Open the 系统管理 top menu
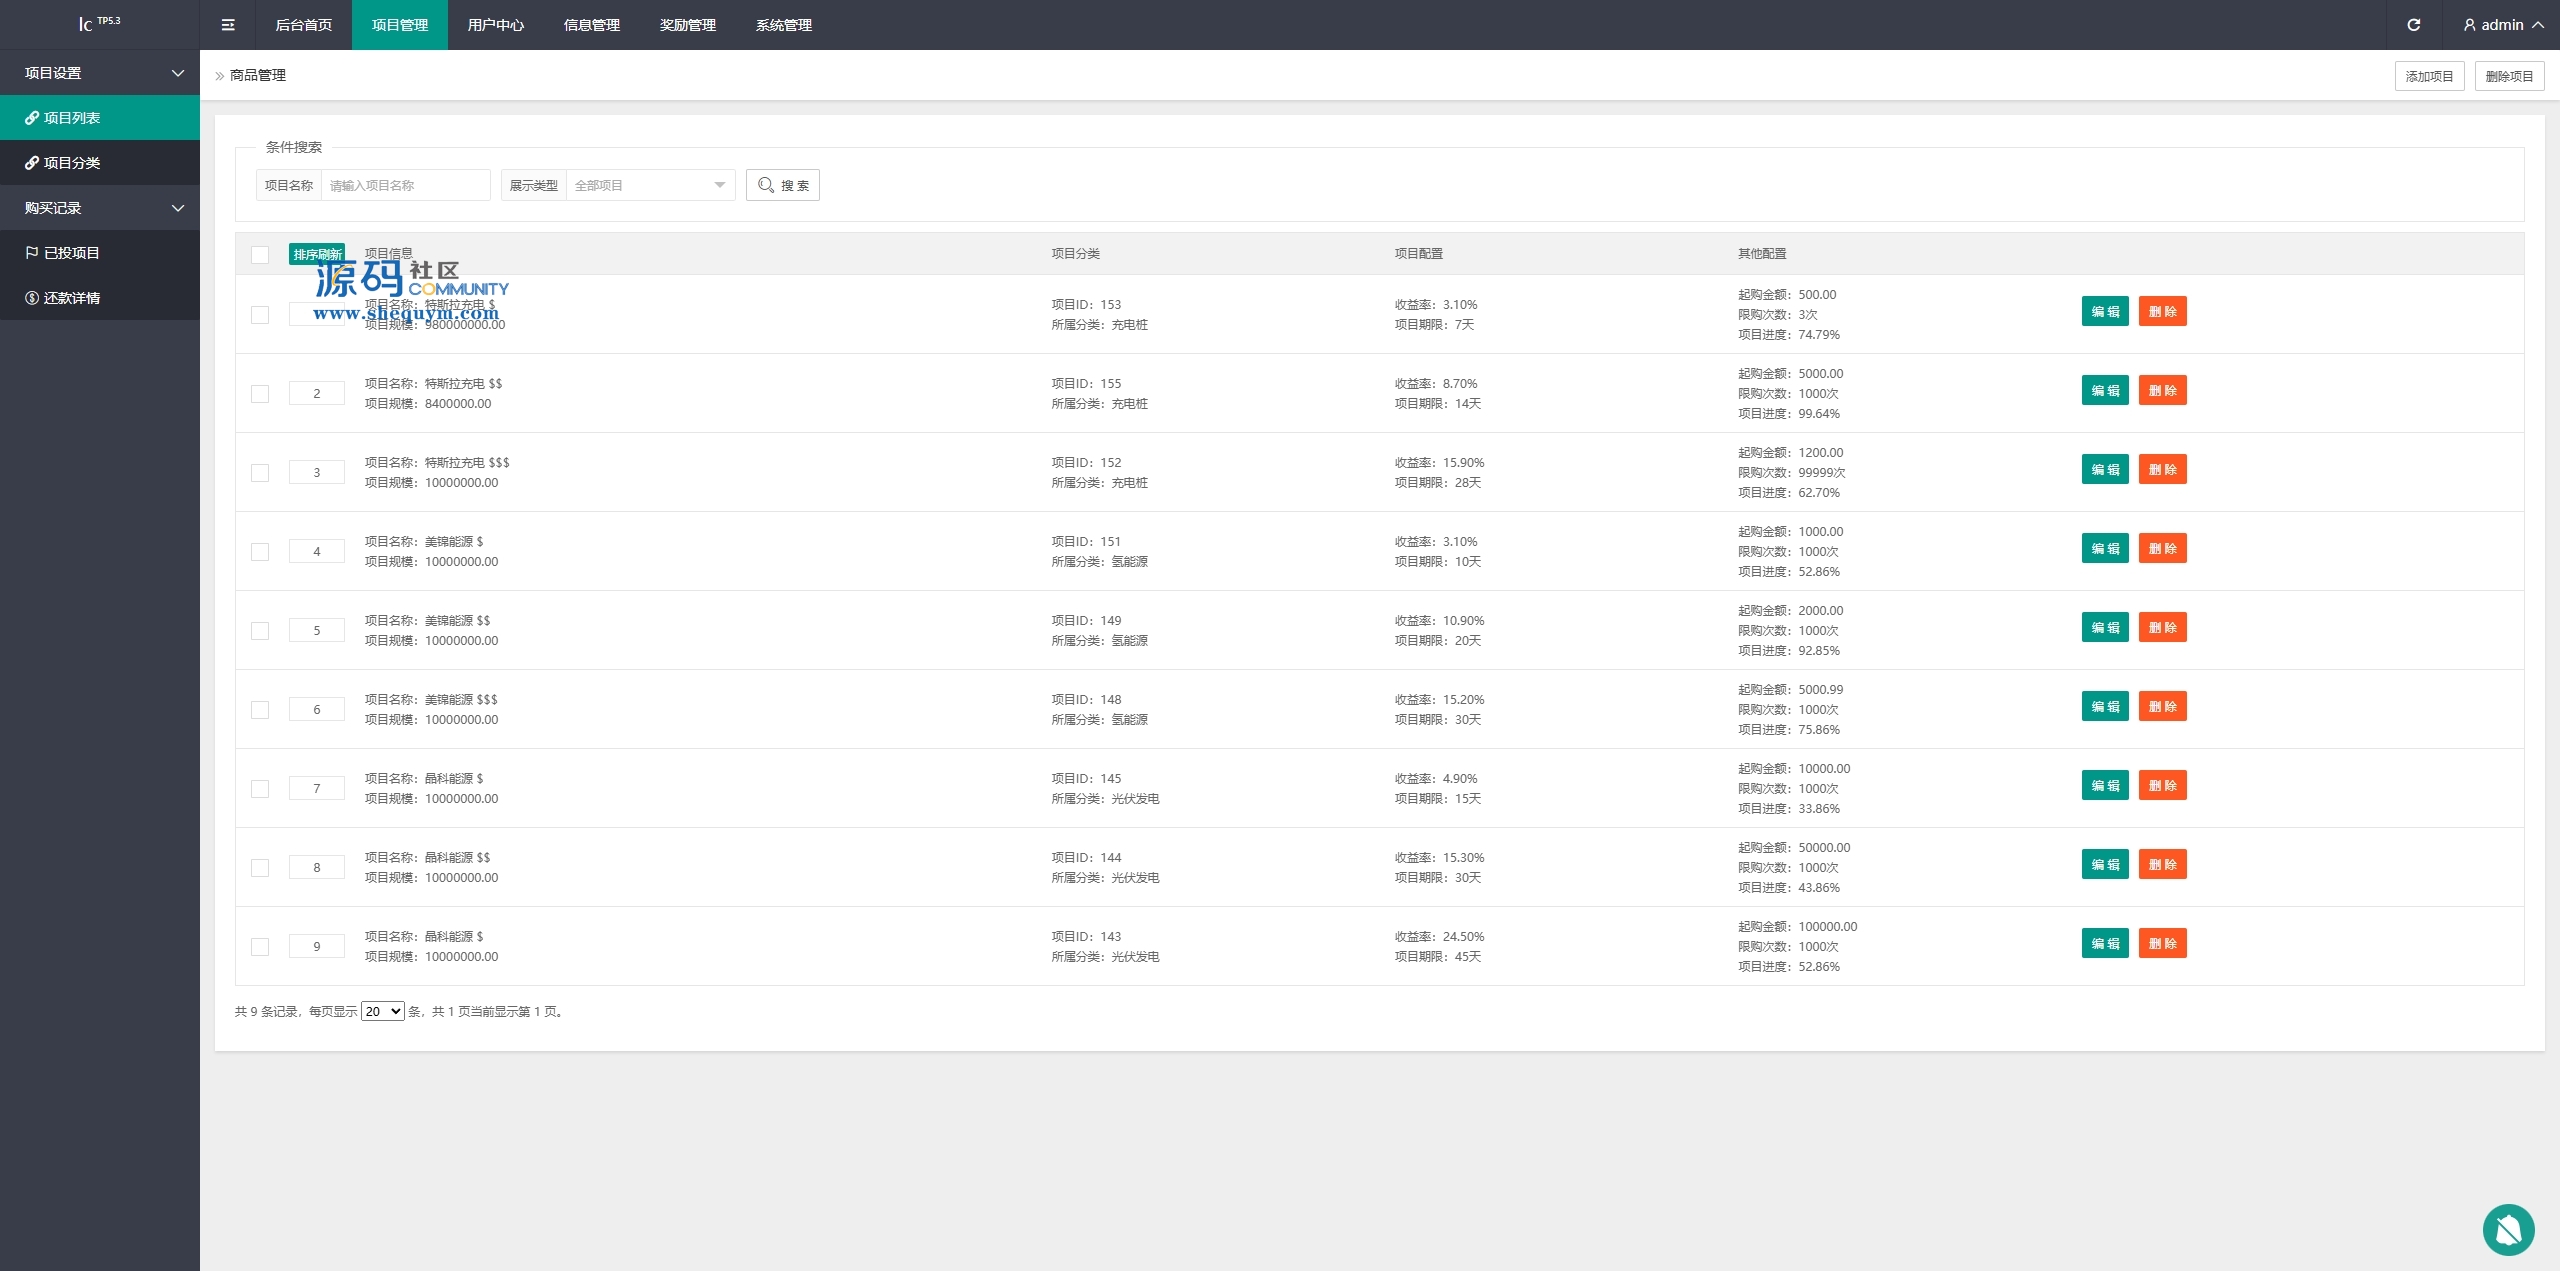The height and width of the screenshot is (1271, 2560). coord(784,25)
